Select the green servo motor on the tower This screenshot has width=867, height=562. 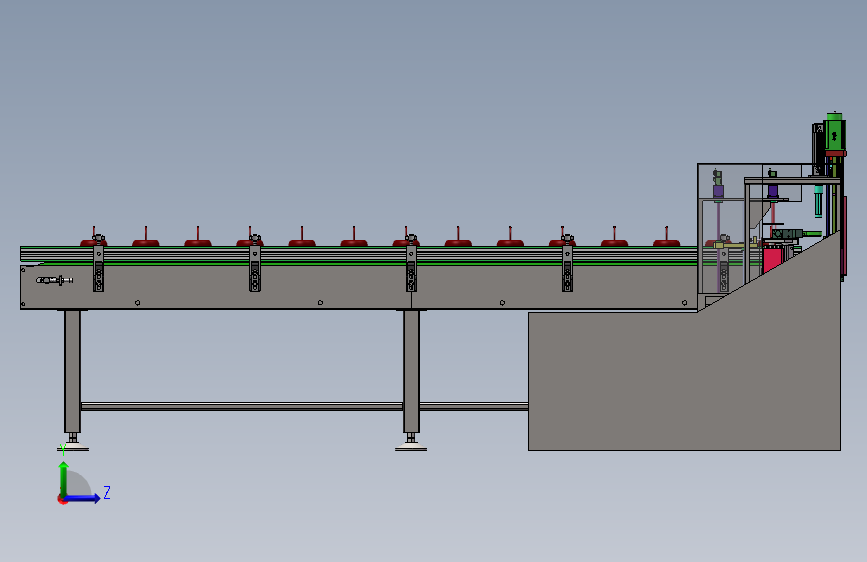[834, 134]
